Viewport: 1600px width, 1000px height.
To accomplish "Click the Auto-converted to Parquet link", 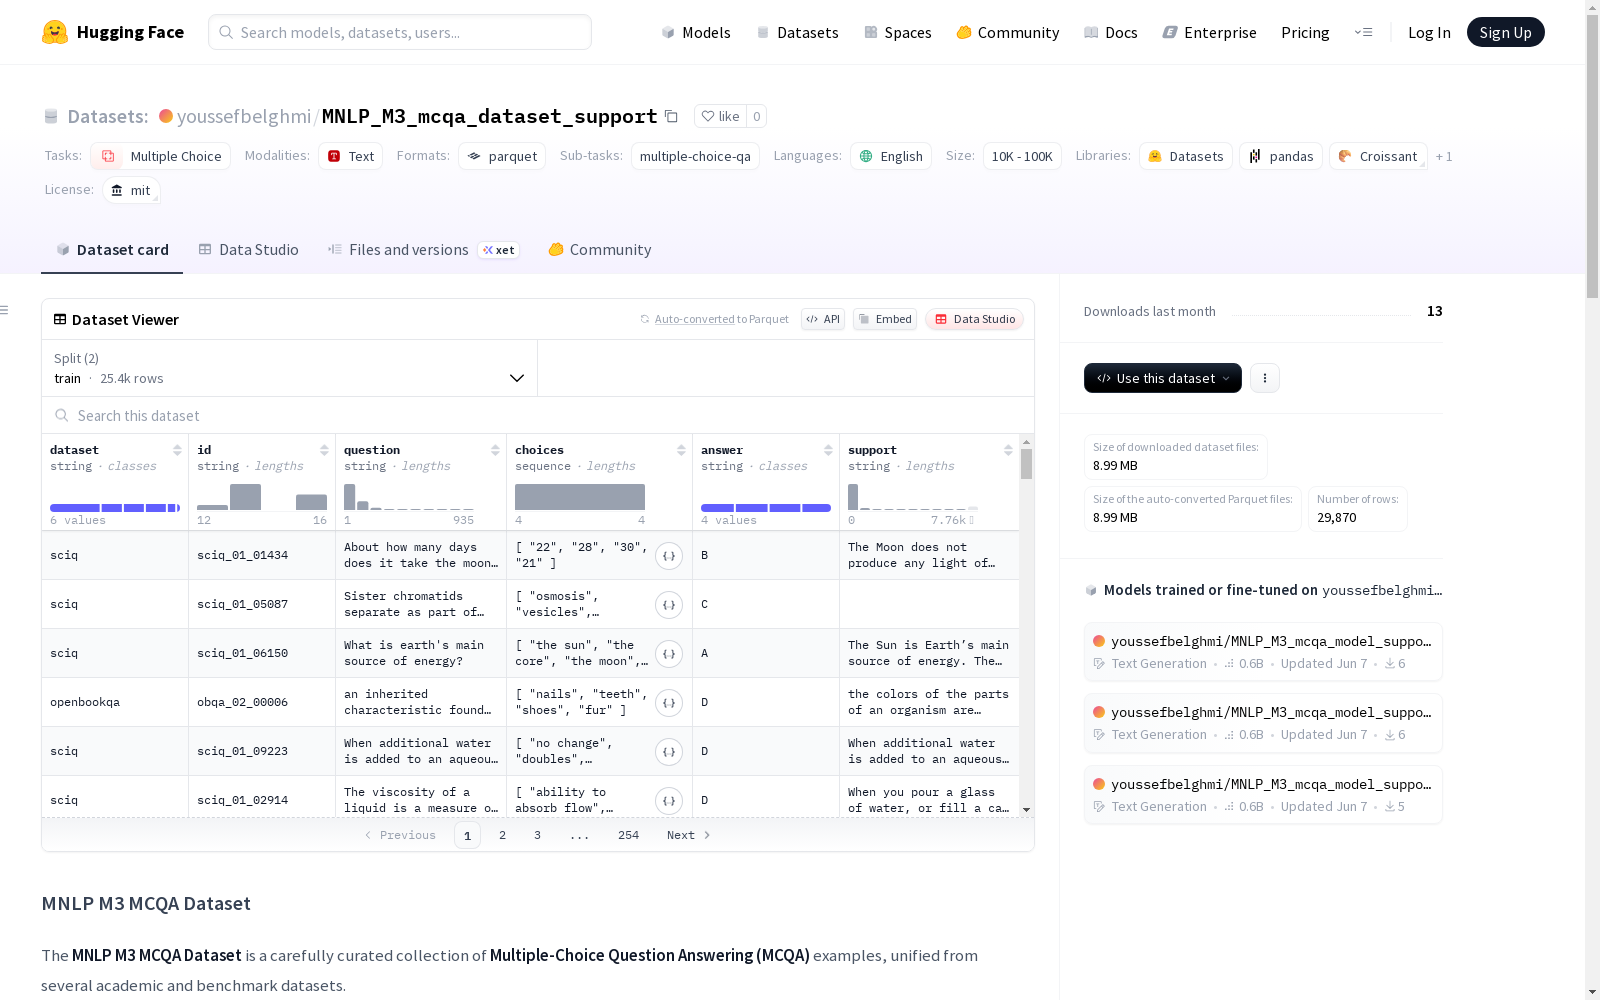I will (x=721, y=319).
